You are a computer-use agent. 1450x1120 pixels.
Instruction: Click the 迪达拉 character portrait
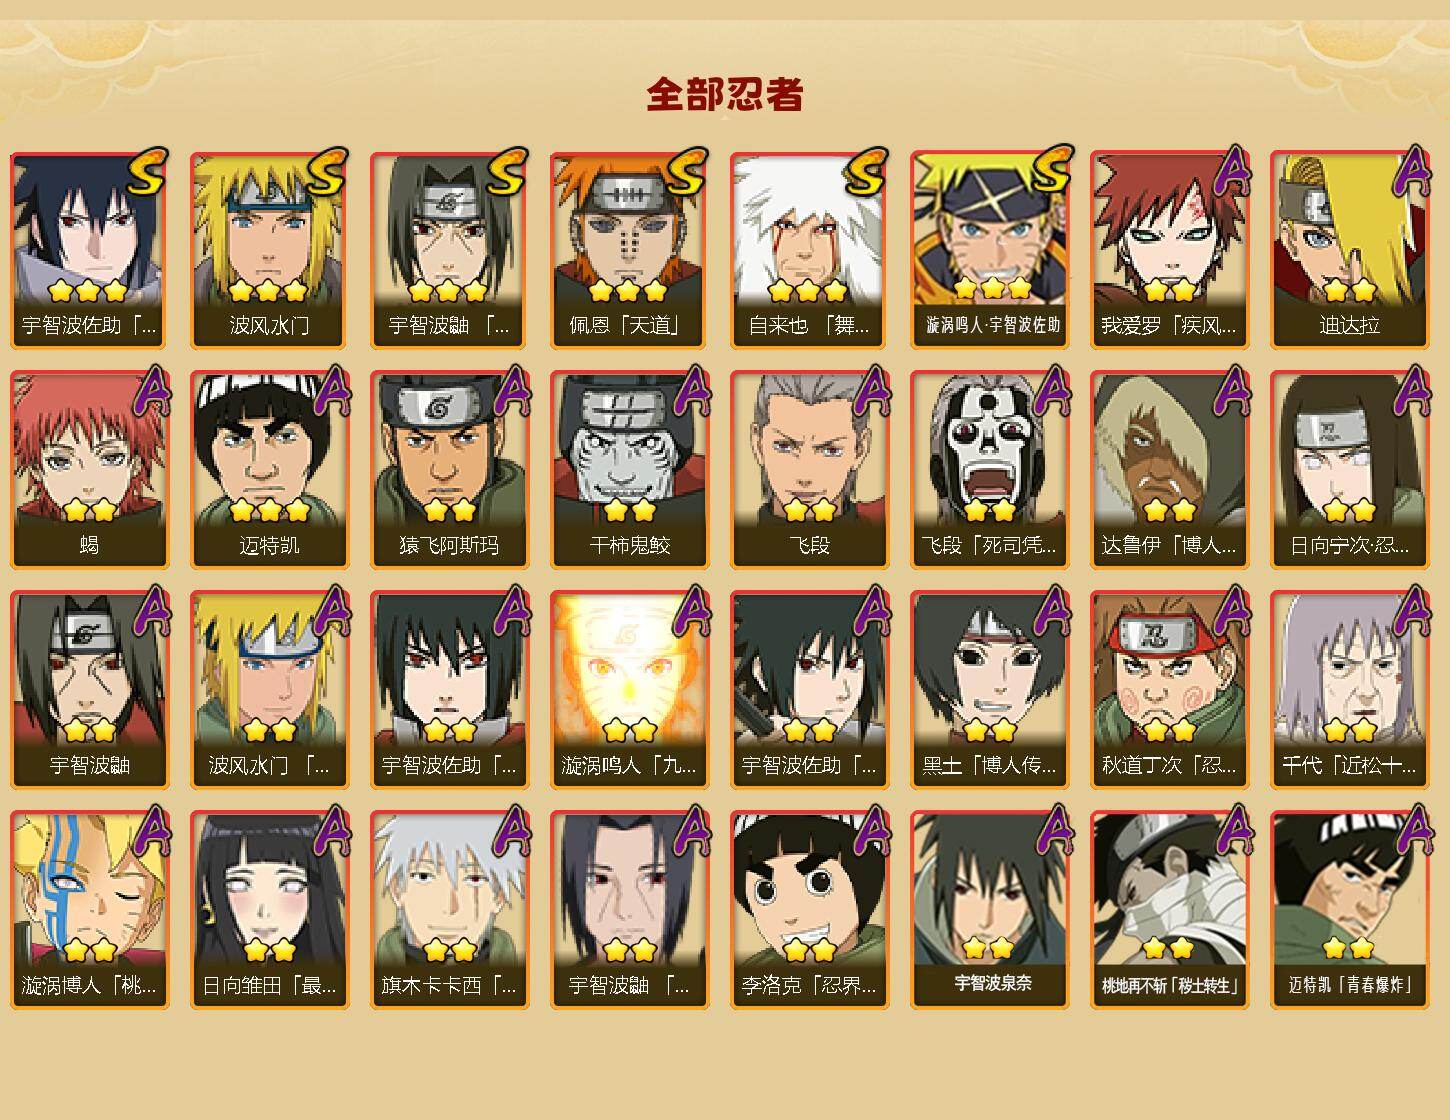1349,228
